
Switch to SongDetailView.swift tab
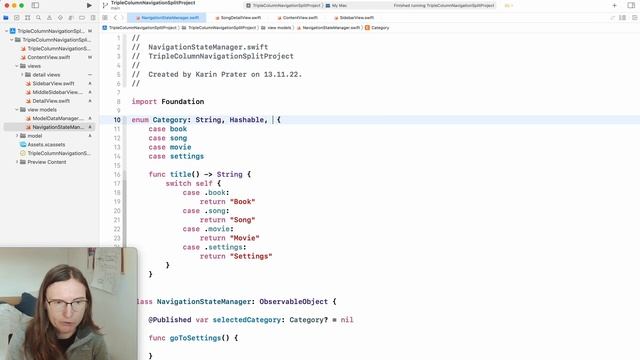[238, 18]
